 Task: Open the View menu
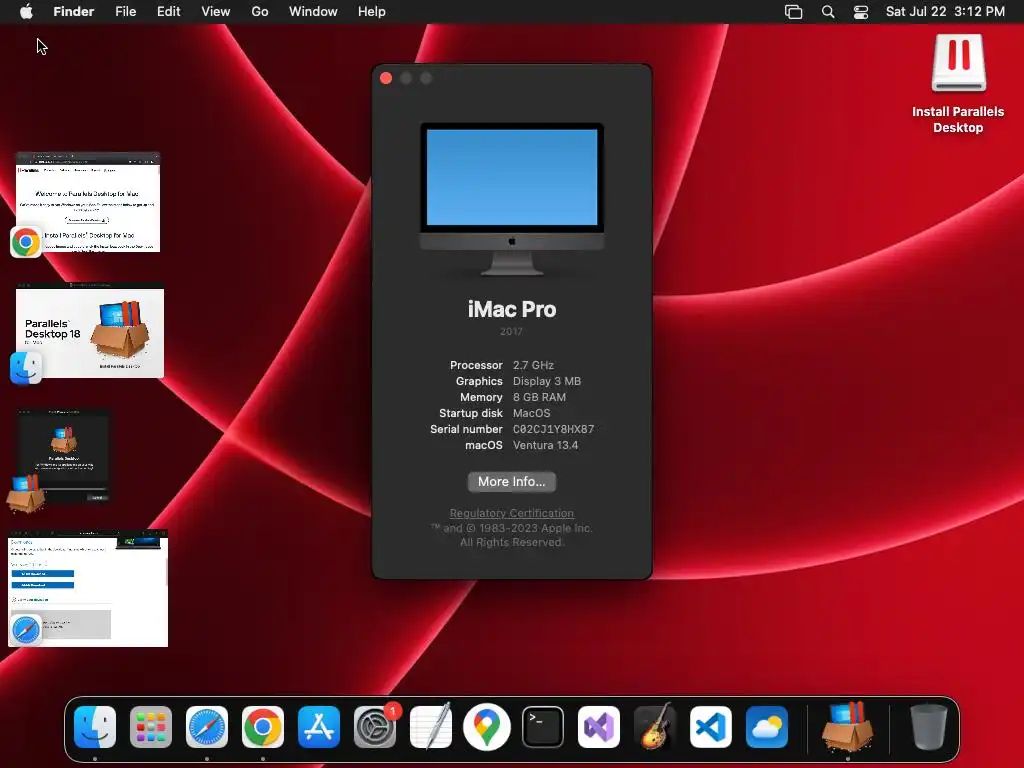pos(216,12)
